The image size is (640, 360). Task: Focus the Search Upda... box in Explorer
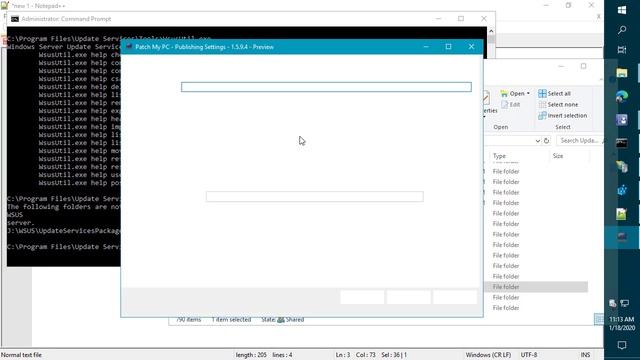pos(580,140)
